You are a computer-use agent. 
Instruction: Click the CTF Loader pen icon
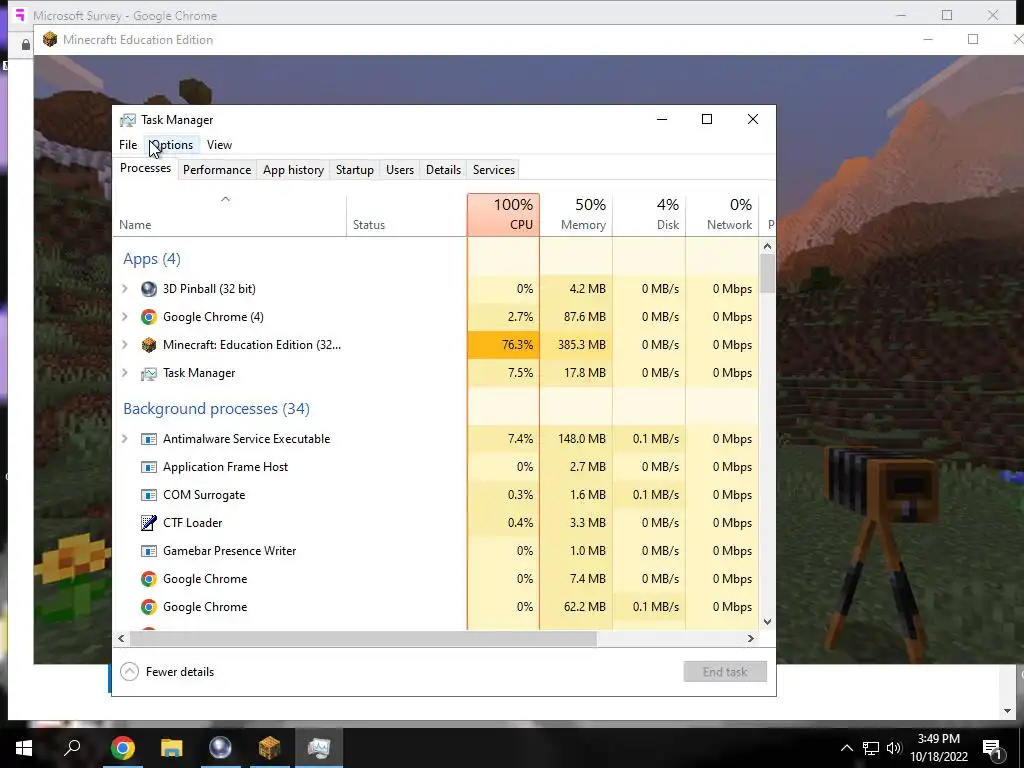click(149, 522)
